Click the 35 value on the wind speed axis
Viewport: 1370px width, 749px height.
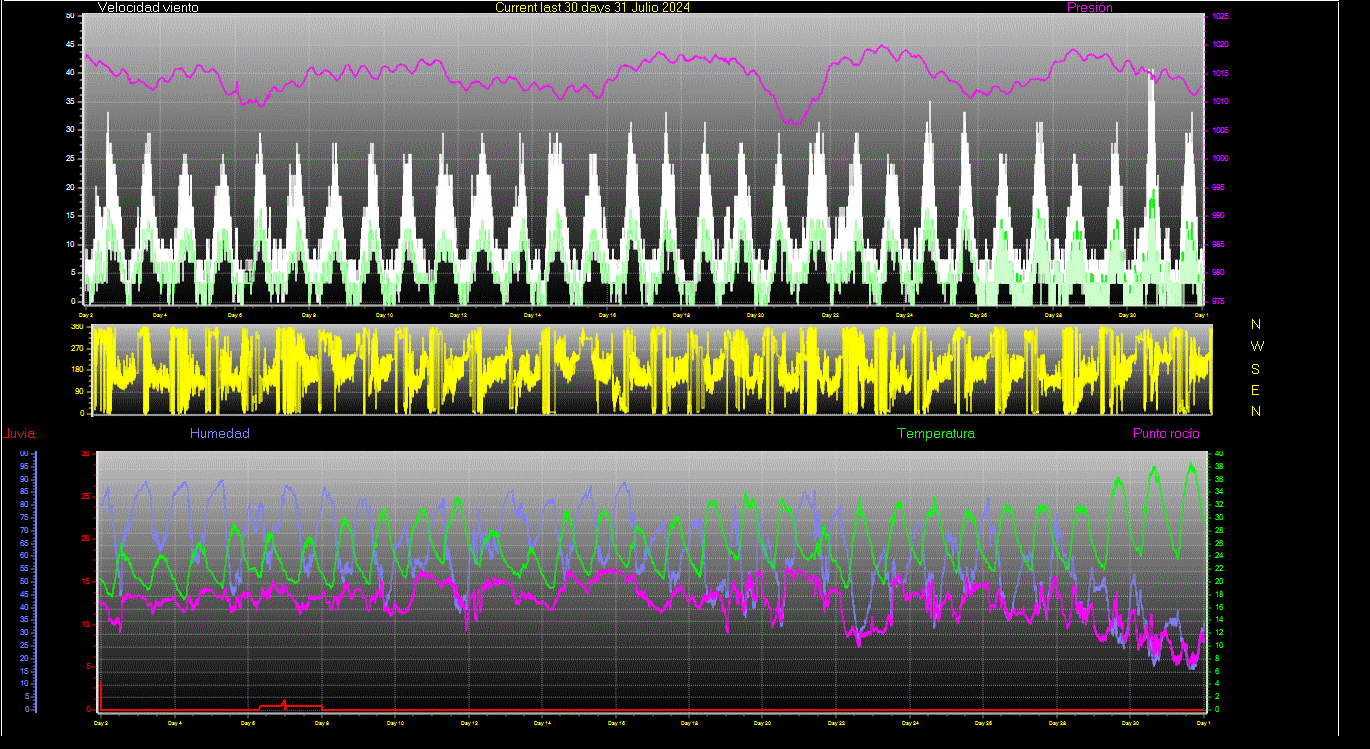click(x=69, y=101)
